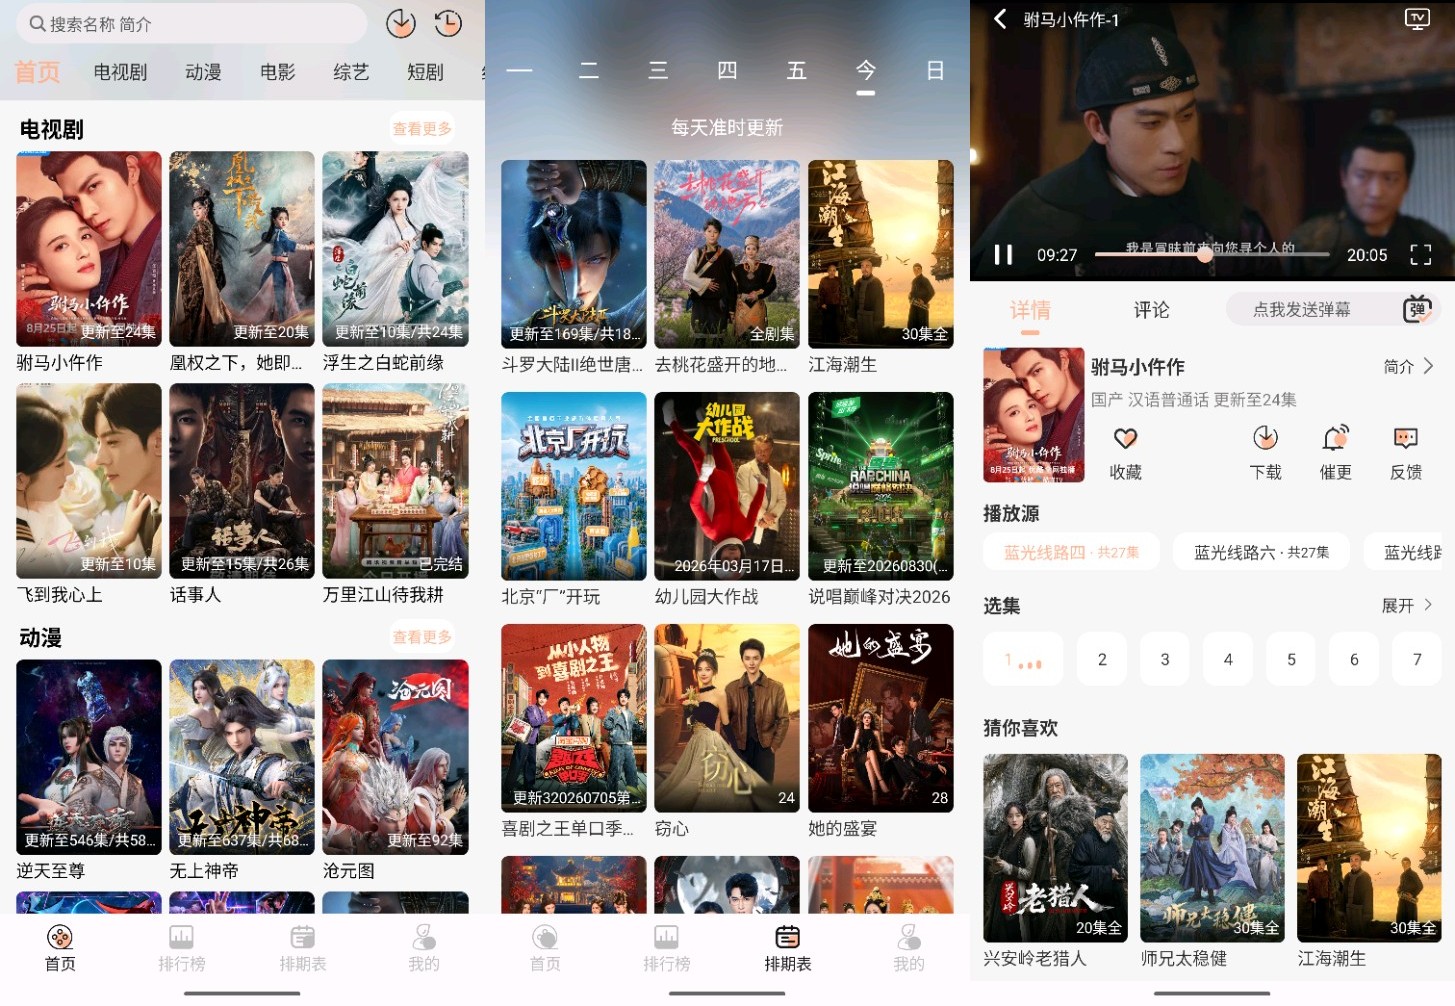The height and width of the screenshot is (1006, 1455).
Task: Open the 北京“厂”开玩 show poster
Action: [x=574, y=486]
